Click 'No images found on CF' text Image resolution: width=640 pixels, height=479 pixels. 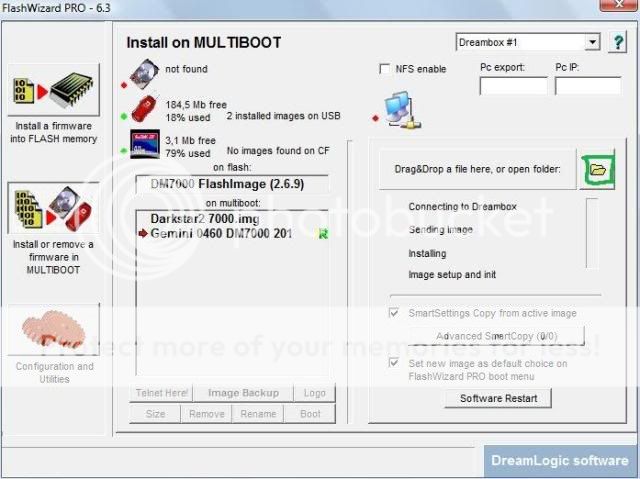(x=278, y=151)
